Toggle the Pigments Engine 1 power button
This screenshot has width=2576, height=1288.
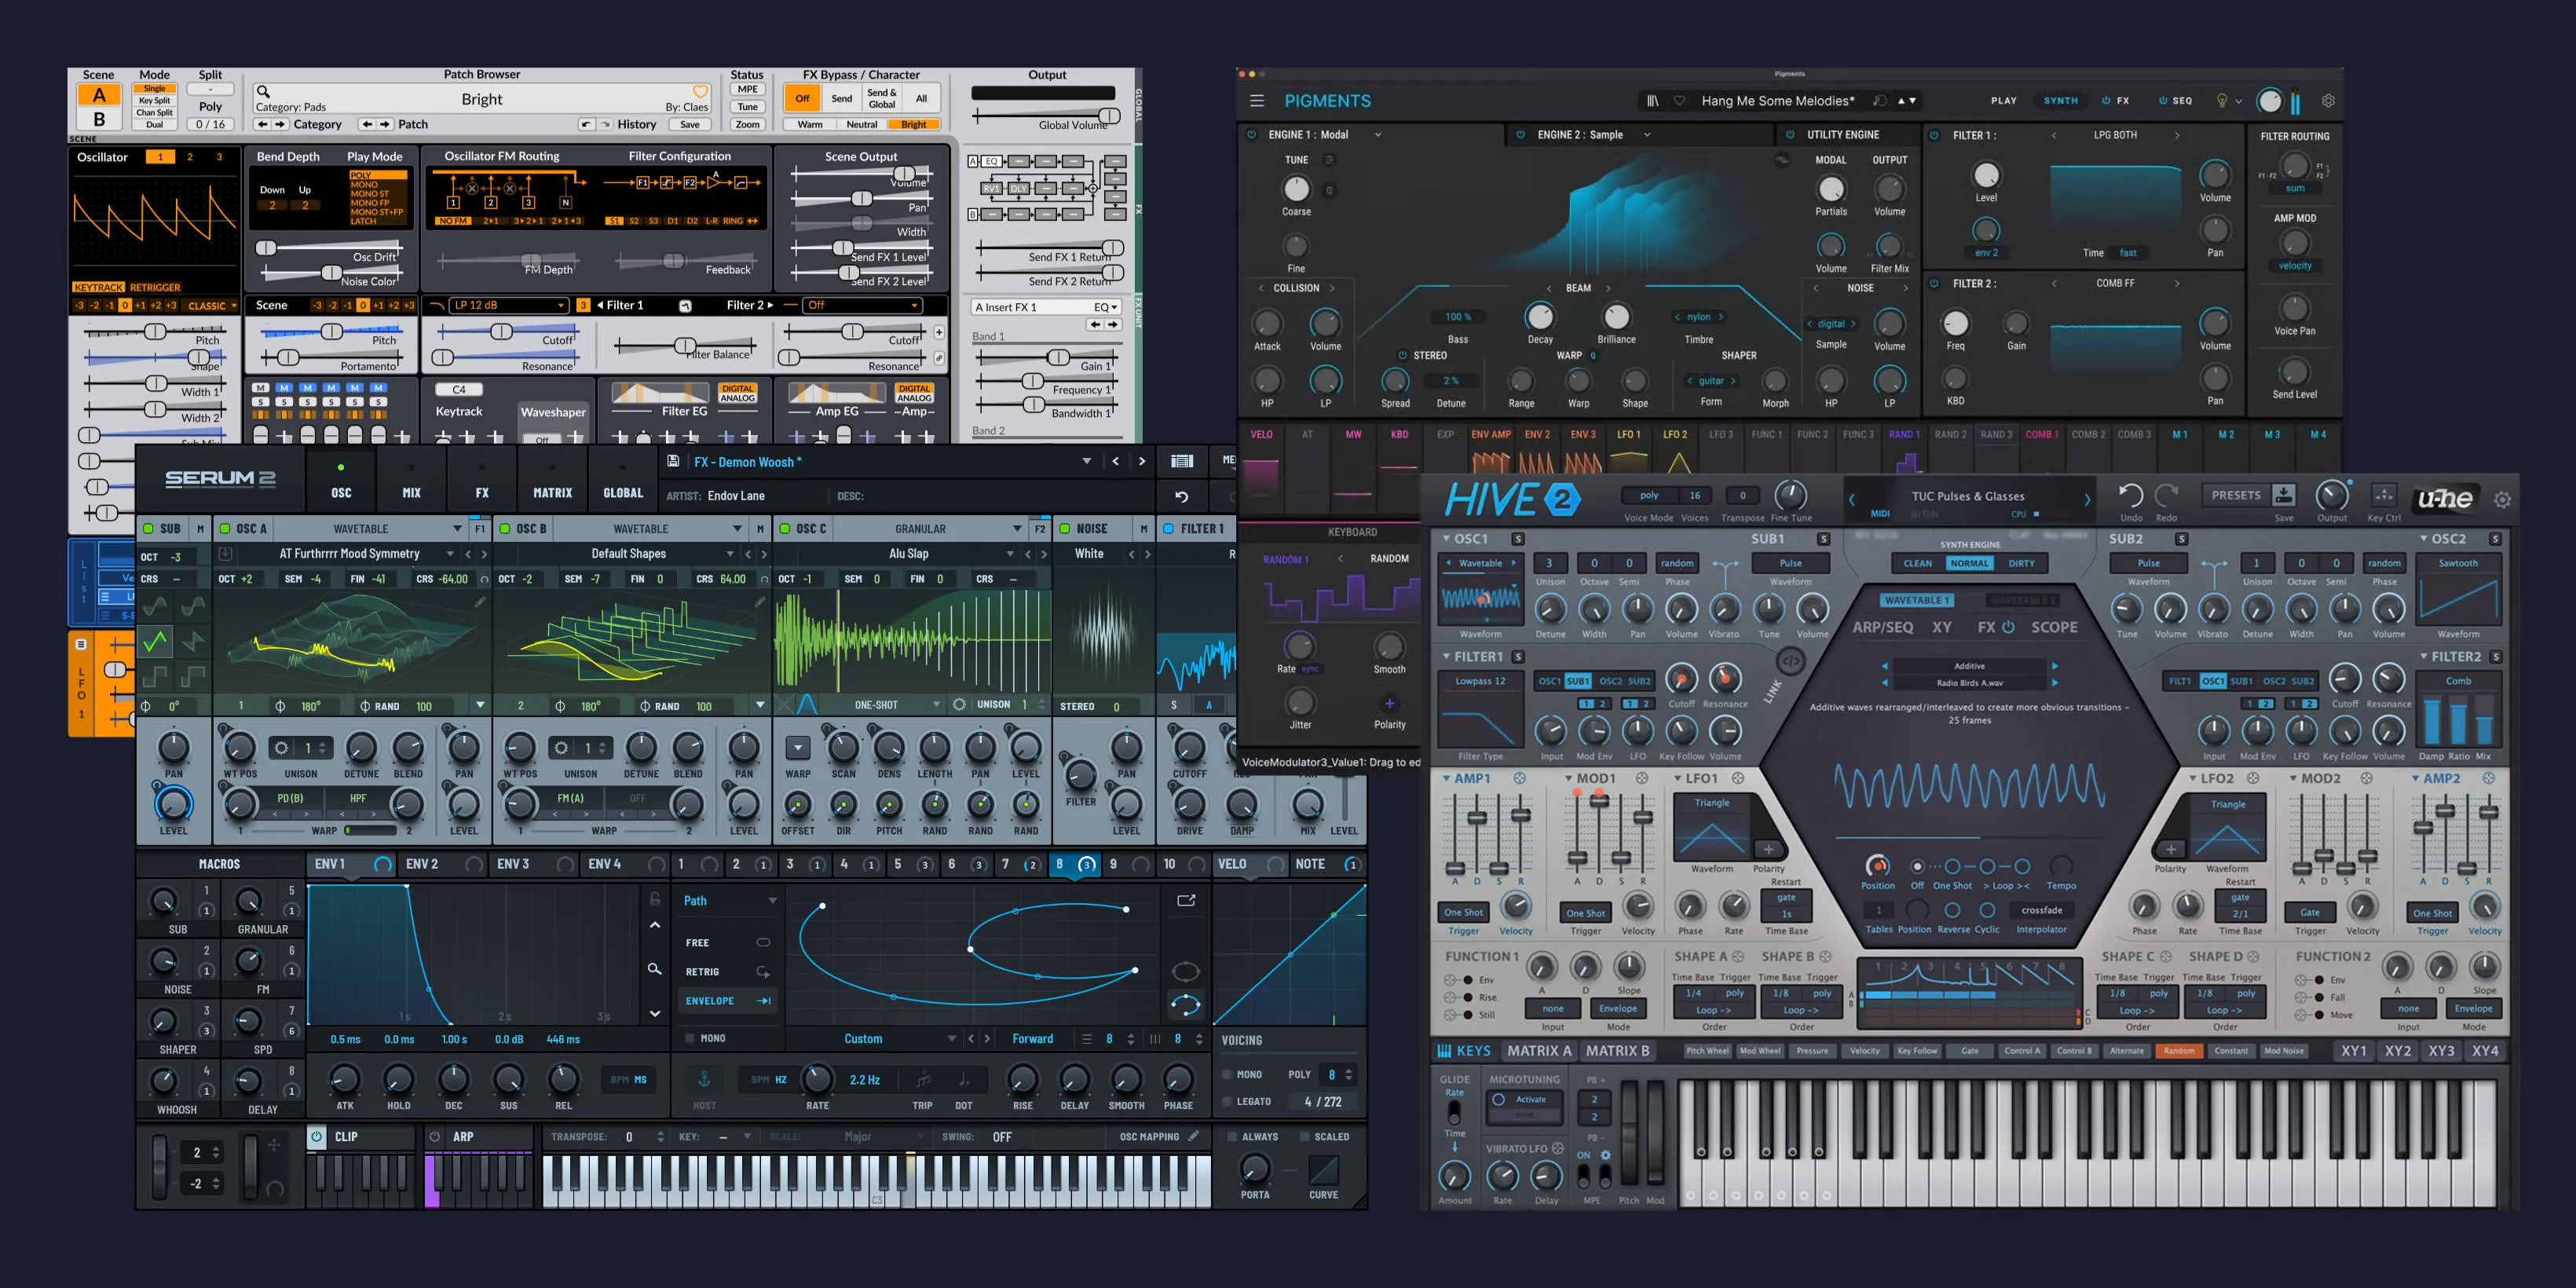(x=1251, y=135)
